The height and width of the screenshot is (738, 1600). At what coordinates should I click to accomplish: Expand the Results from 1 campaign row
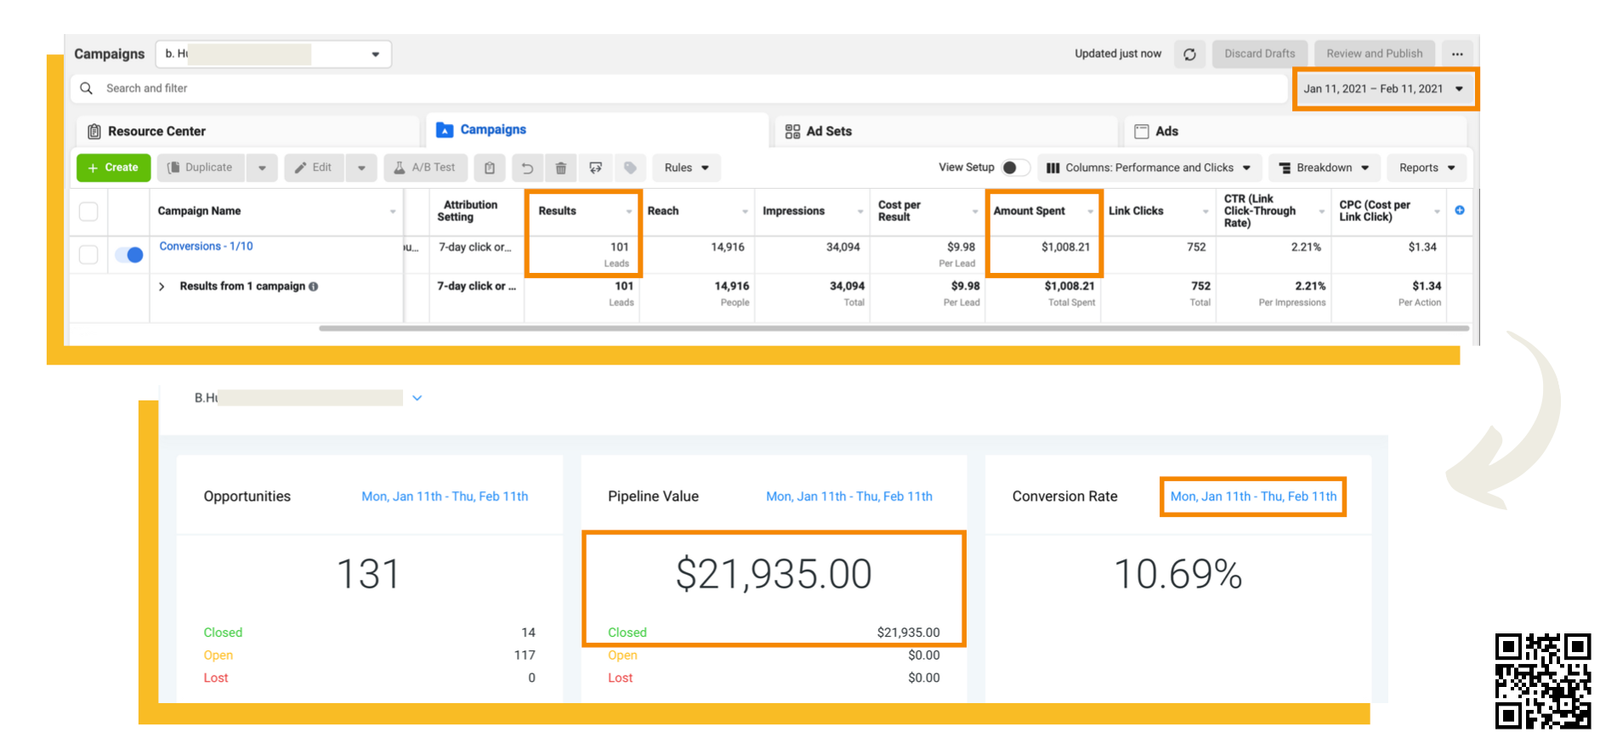(162, 287)
